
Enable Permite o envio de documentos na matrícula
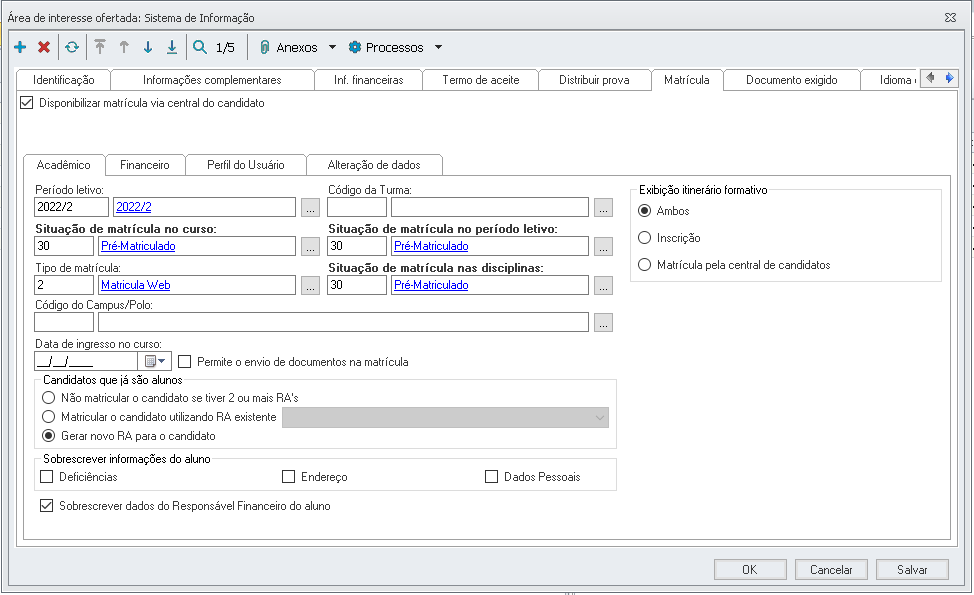point(184,361)
